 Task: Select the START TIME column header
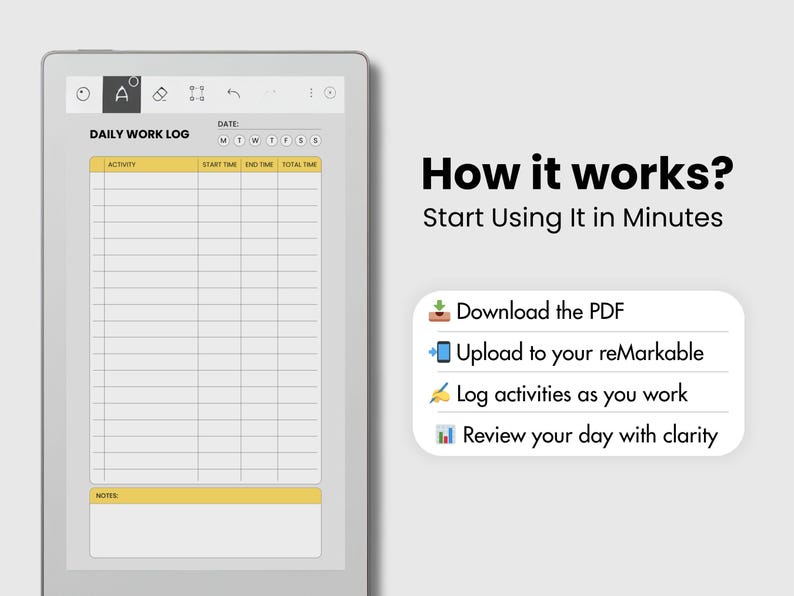click(219, 165)
